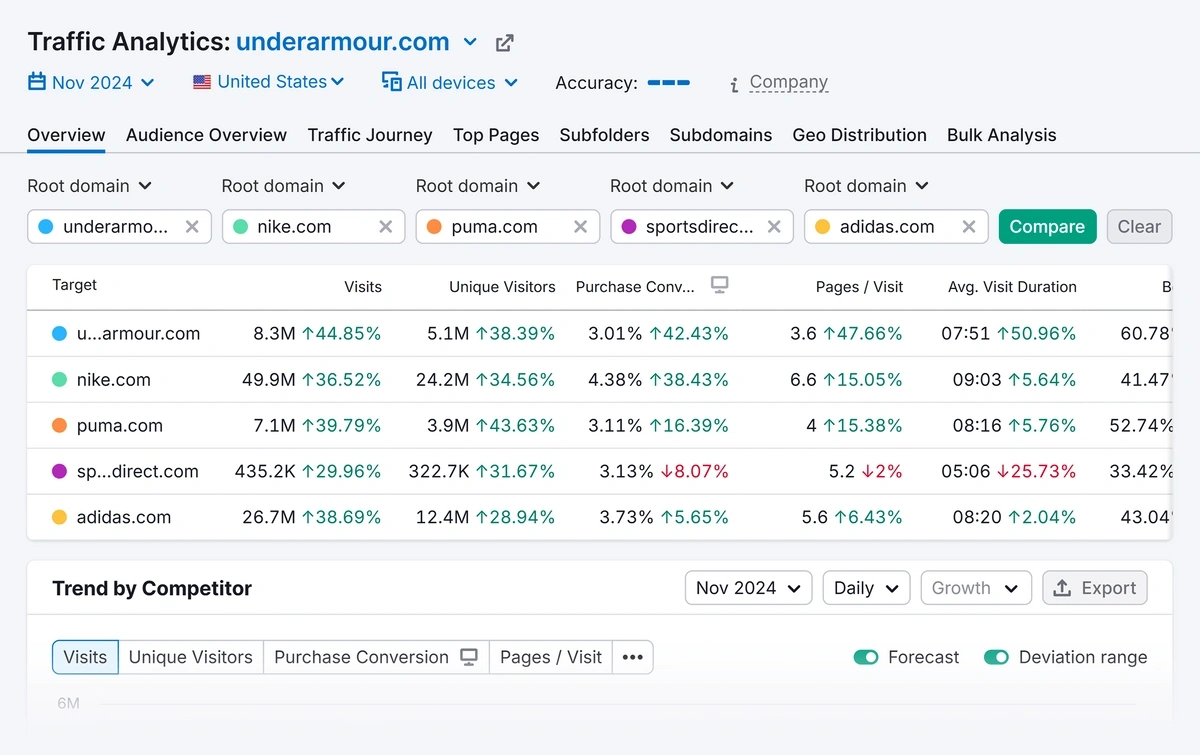Remove adidas.com with its X icon
This screenshot has width=1200, height=755.
968,227
